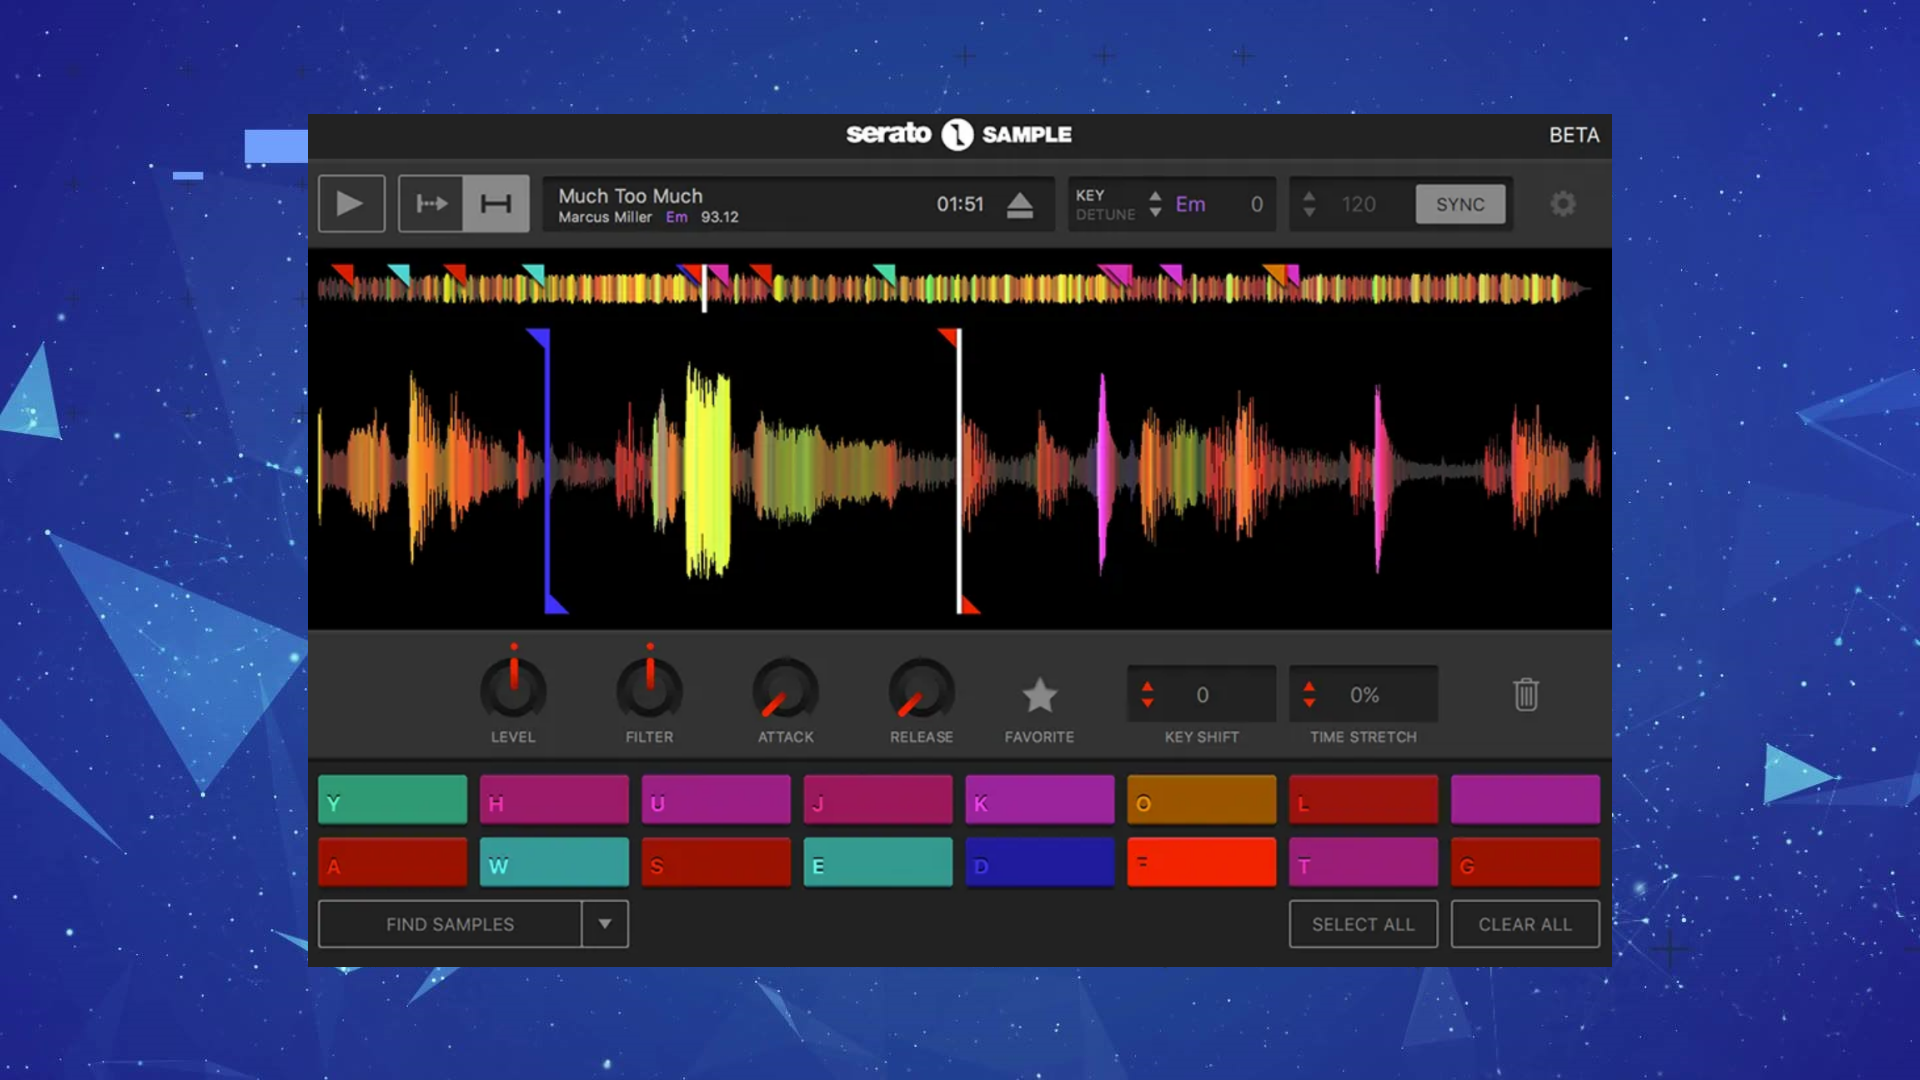1920x1080 pixels.
Task: Click the white playhead in track overview
Action: pyautogui.click(x=704, y=288)
